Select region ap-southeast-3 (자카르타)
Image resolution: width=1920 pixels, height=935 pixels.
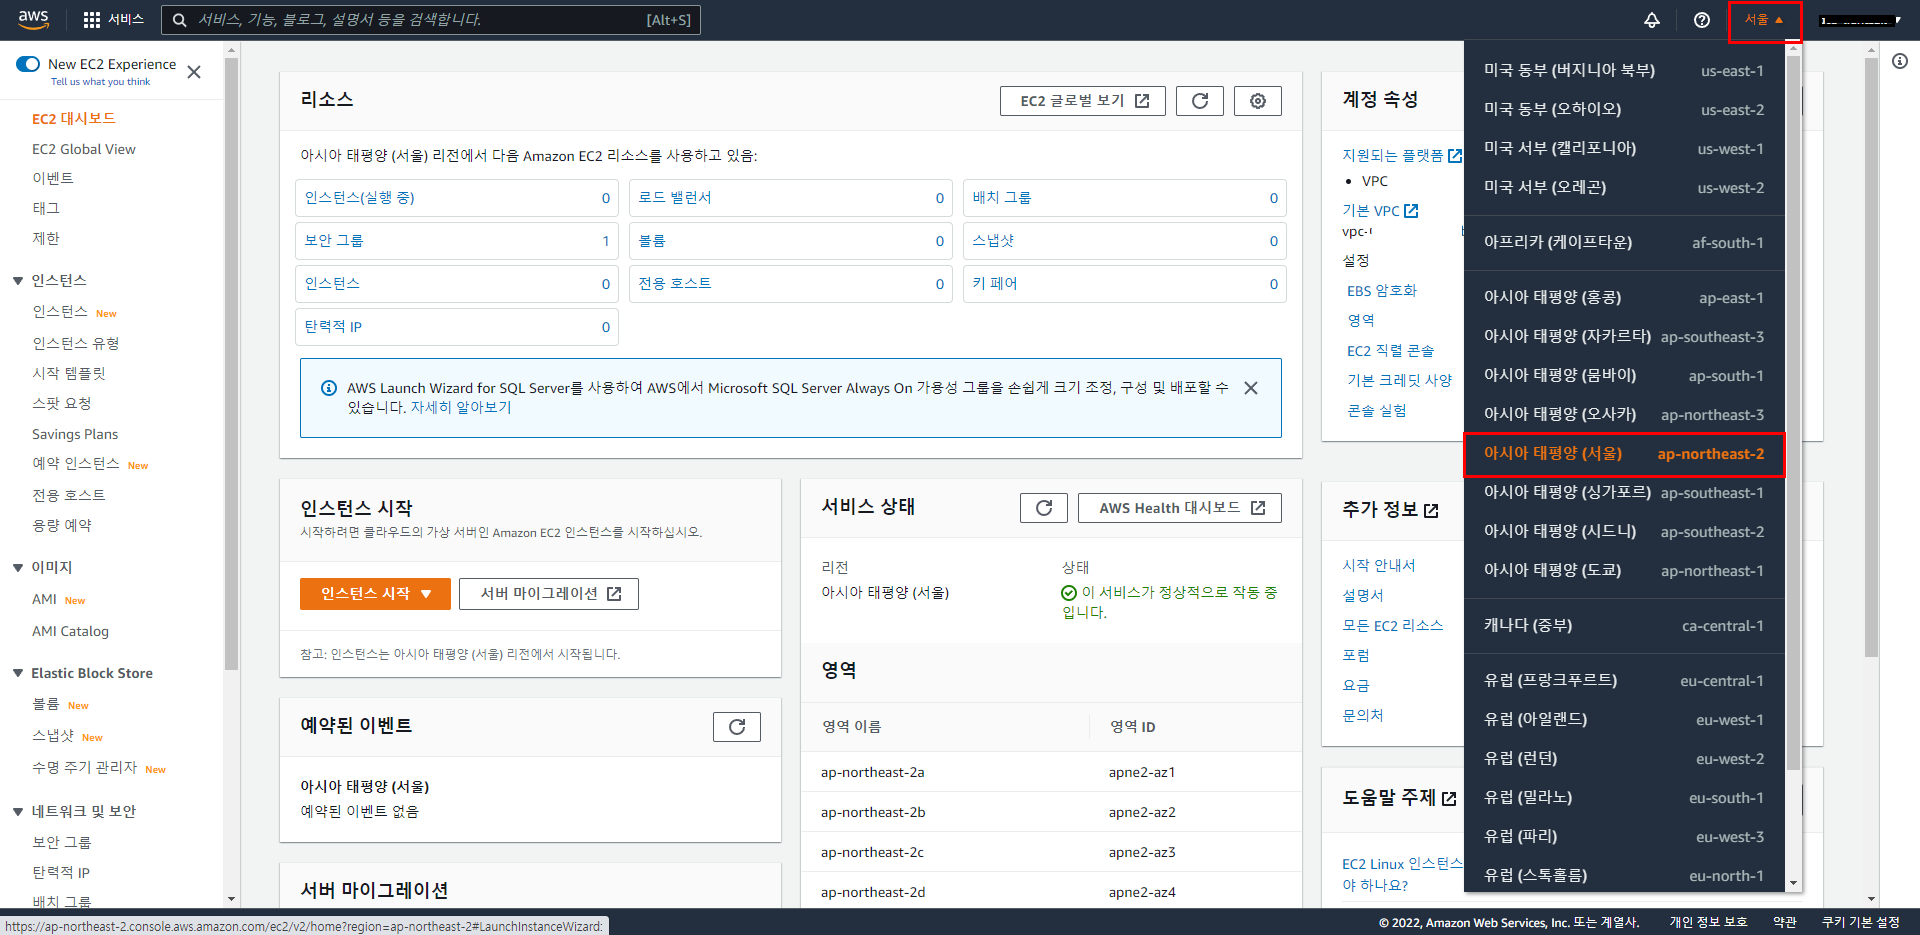(x=1624, y=337)
